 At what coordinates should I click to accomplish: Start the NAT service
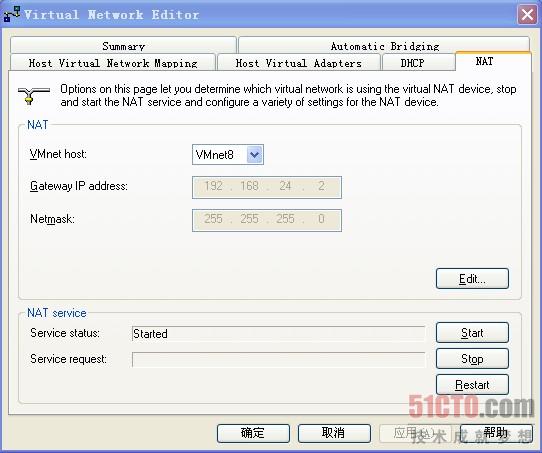pos(472,332)
